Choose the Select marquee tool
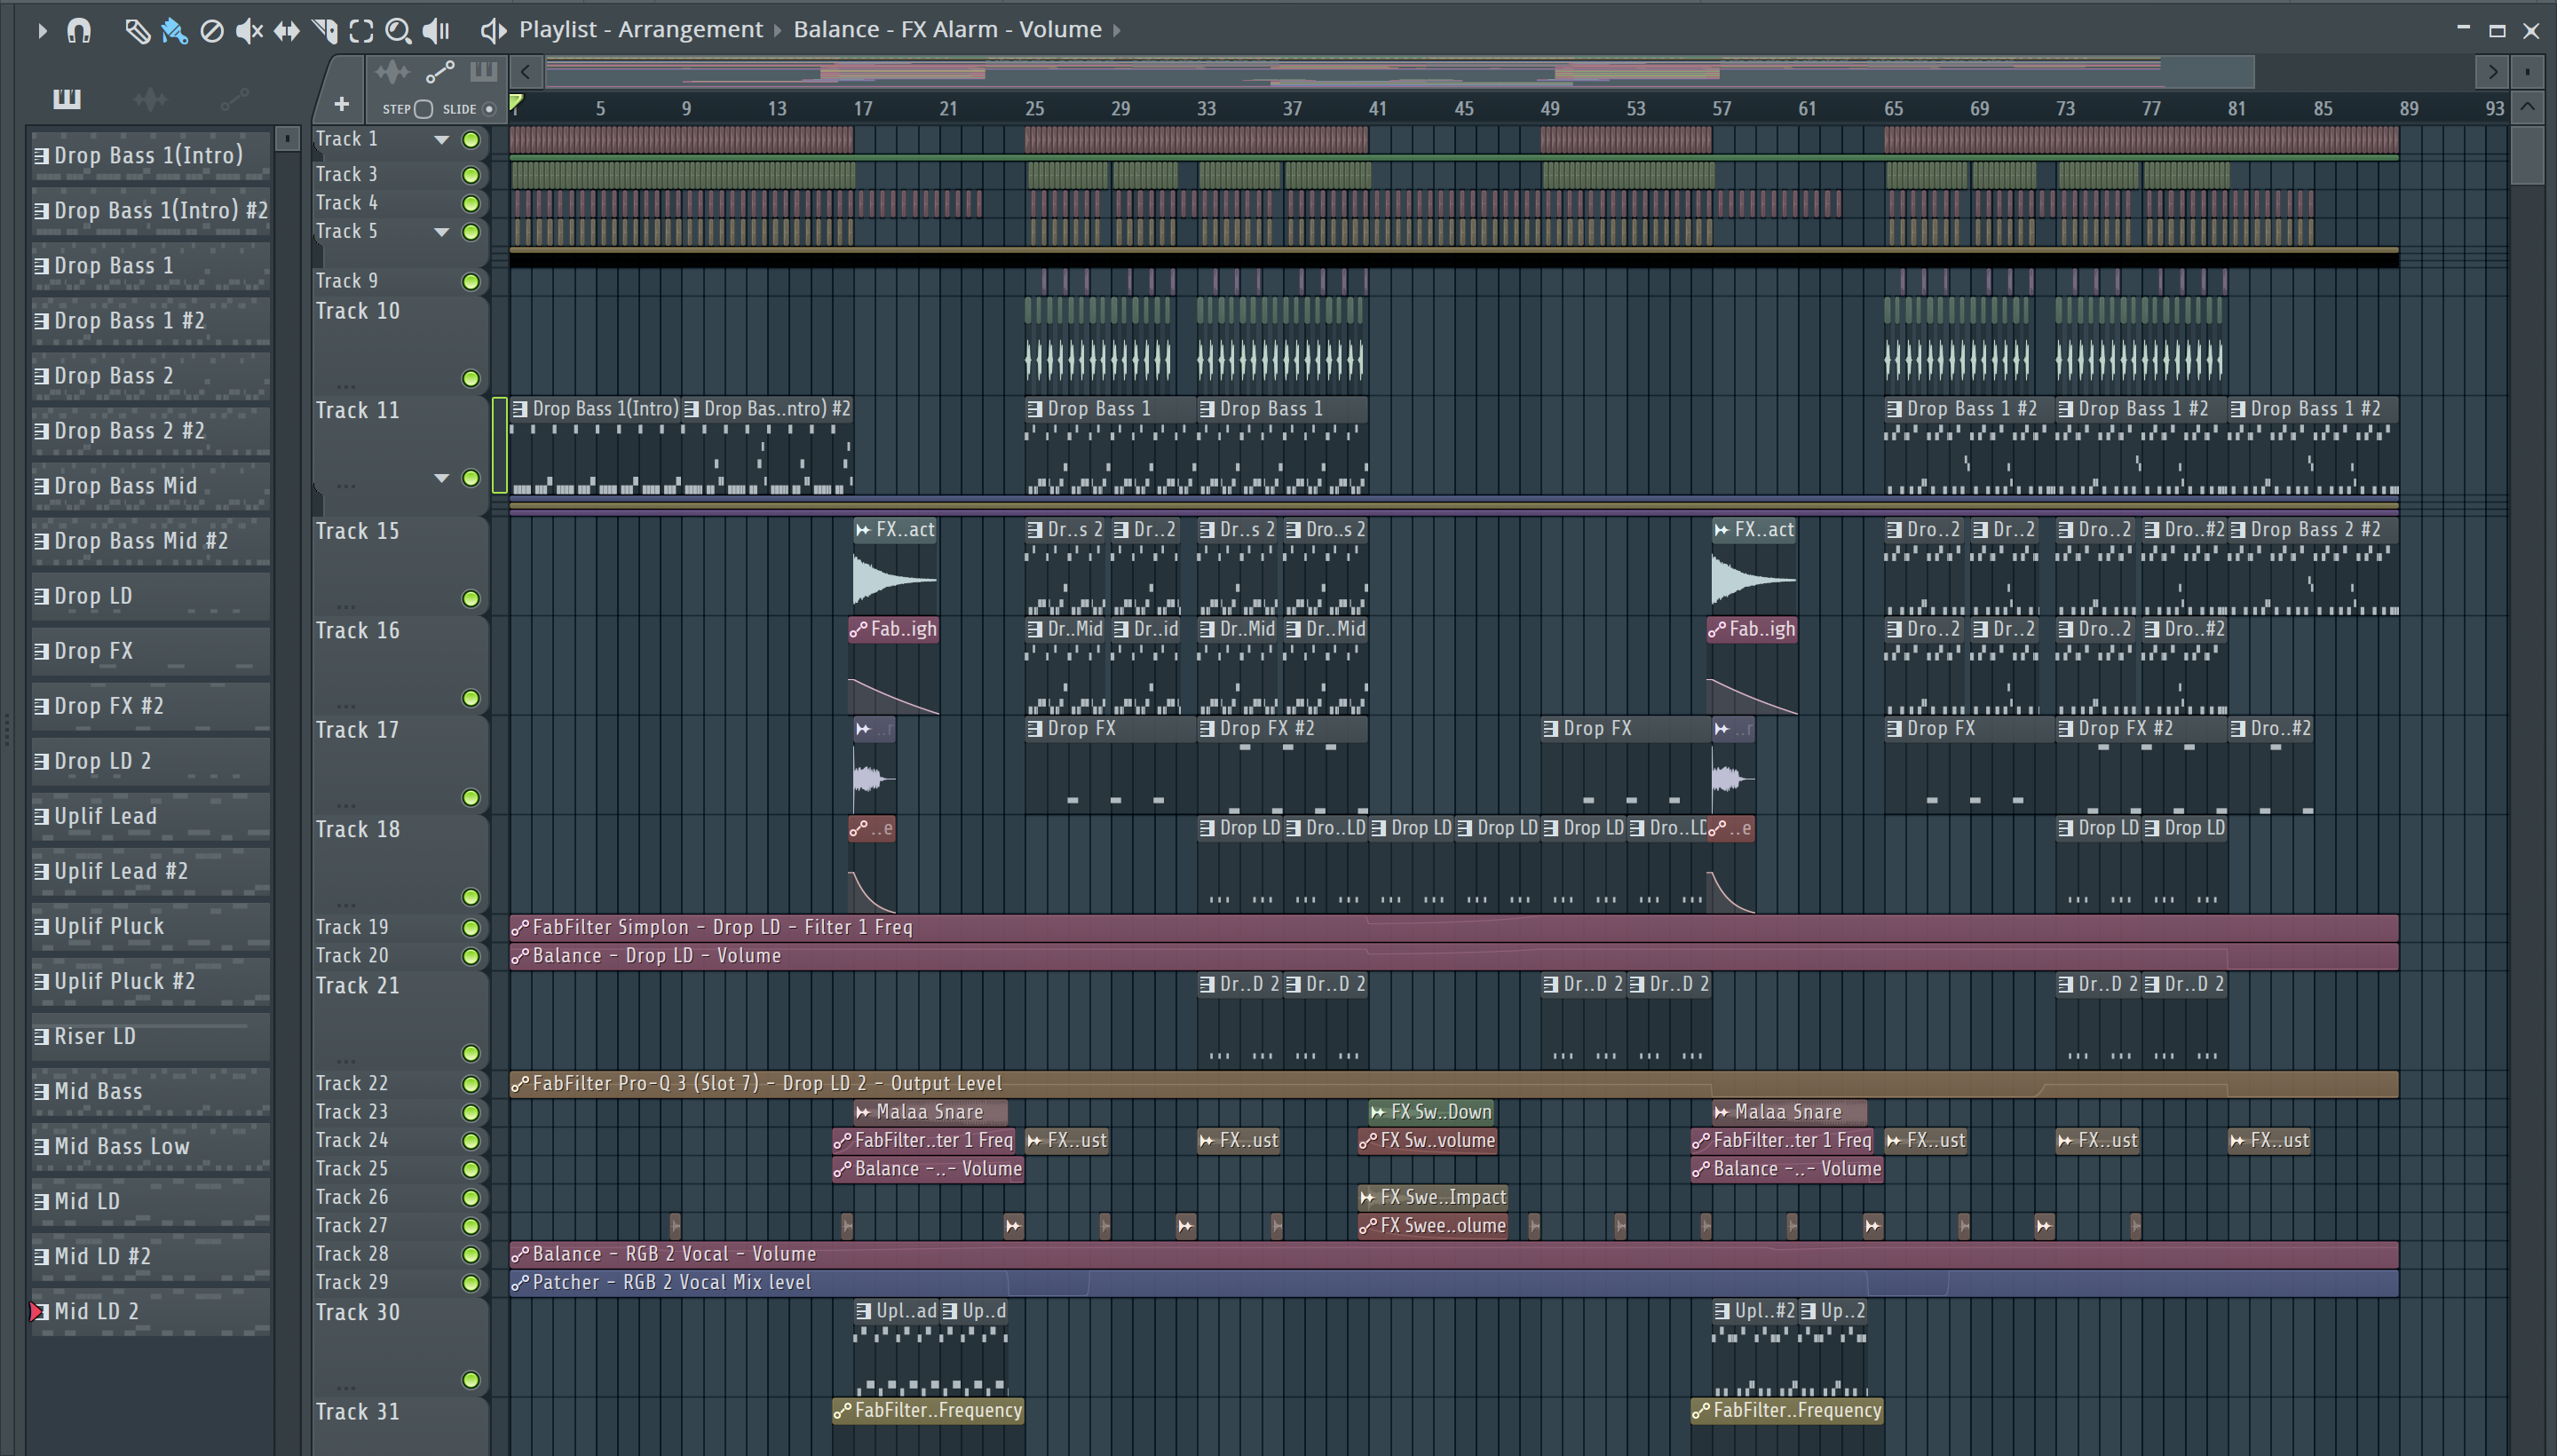 pyautogui.click(x=361, y=31)
